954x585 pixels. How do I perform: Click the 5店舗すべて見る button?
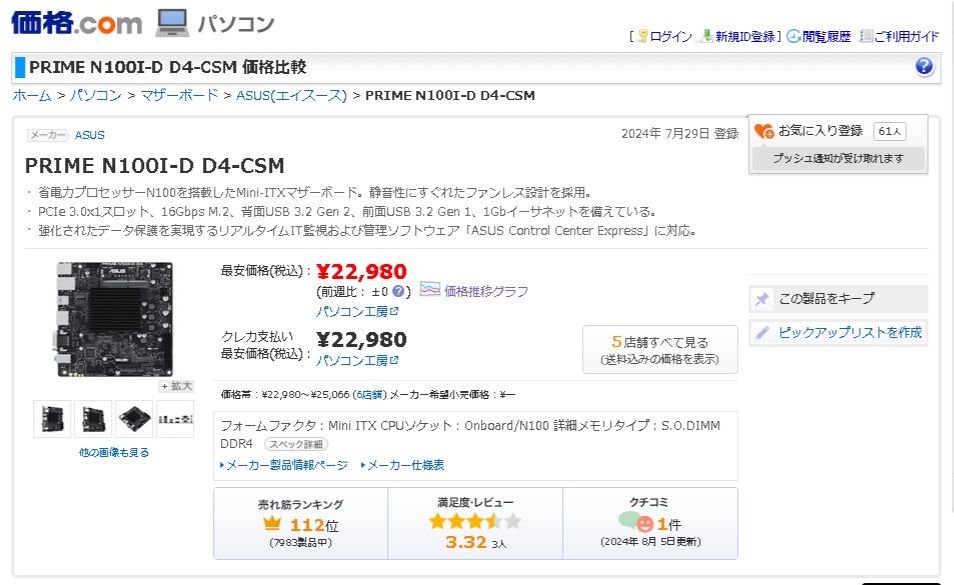click(660, 349)
